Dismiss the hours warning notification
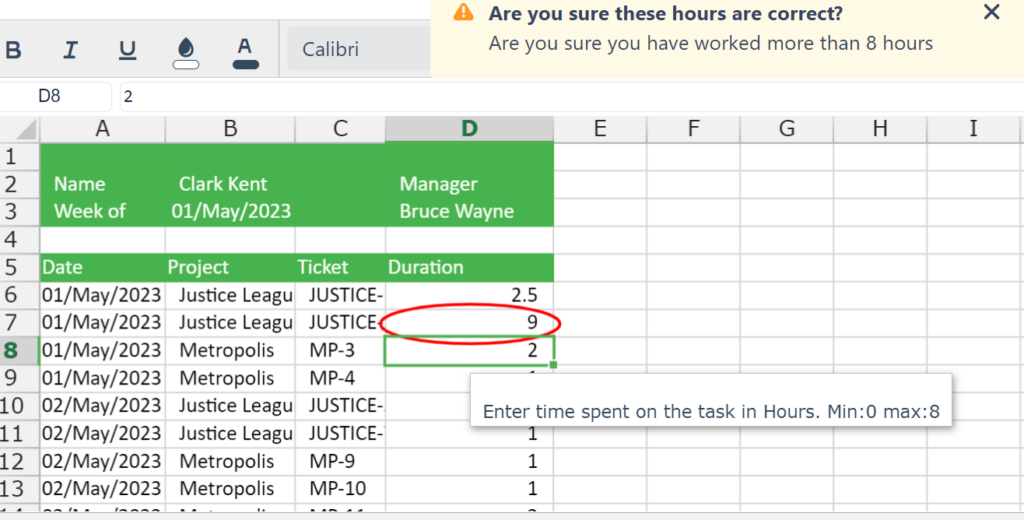 (991, 12)
